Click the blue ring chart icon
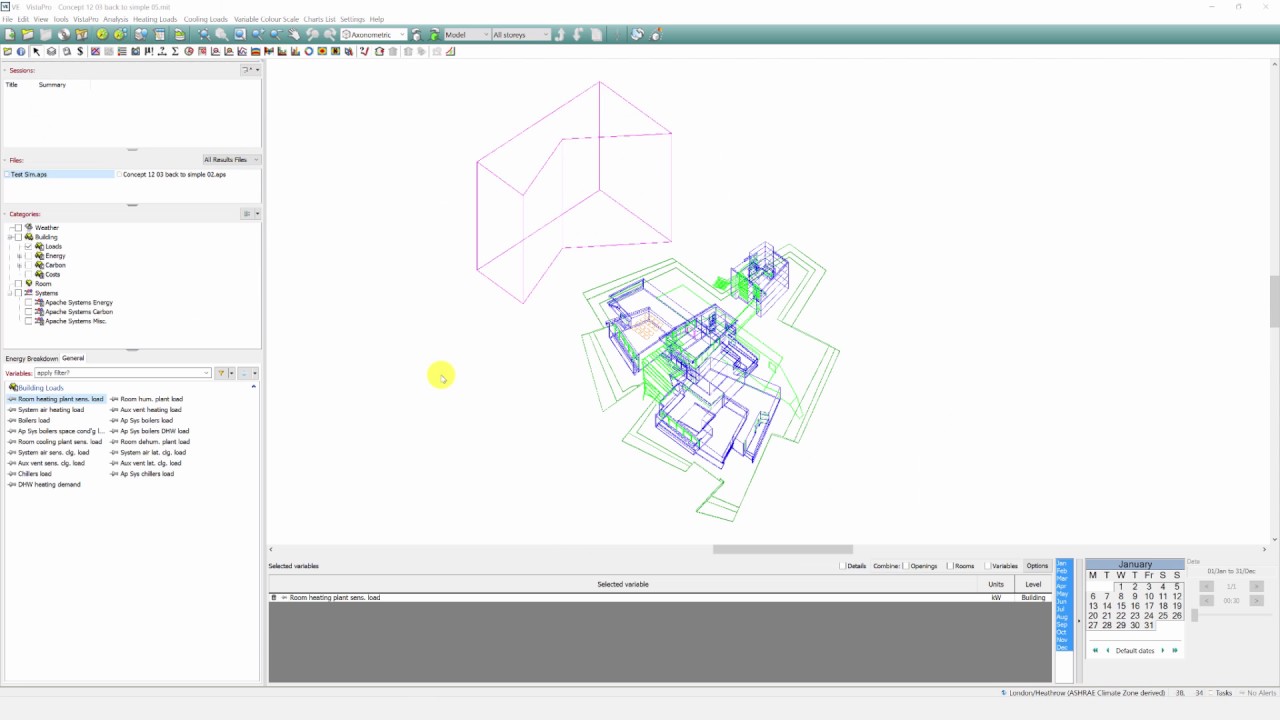The image size is (1280, 720). point(309,51)
